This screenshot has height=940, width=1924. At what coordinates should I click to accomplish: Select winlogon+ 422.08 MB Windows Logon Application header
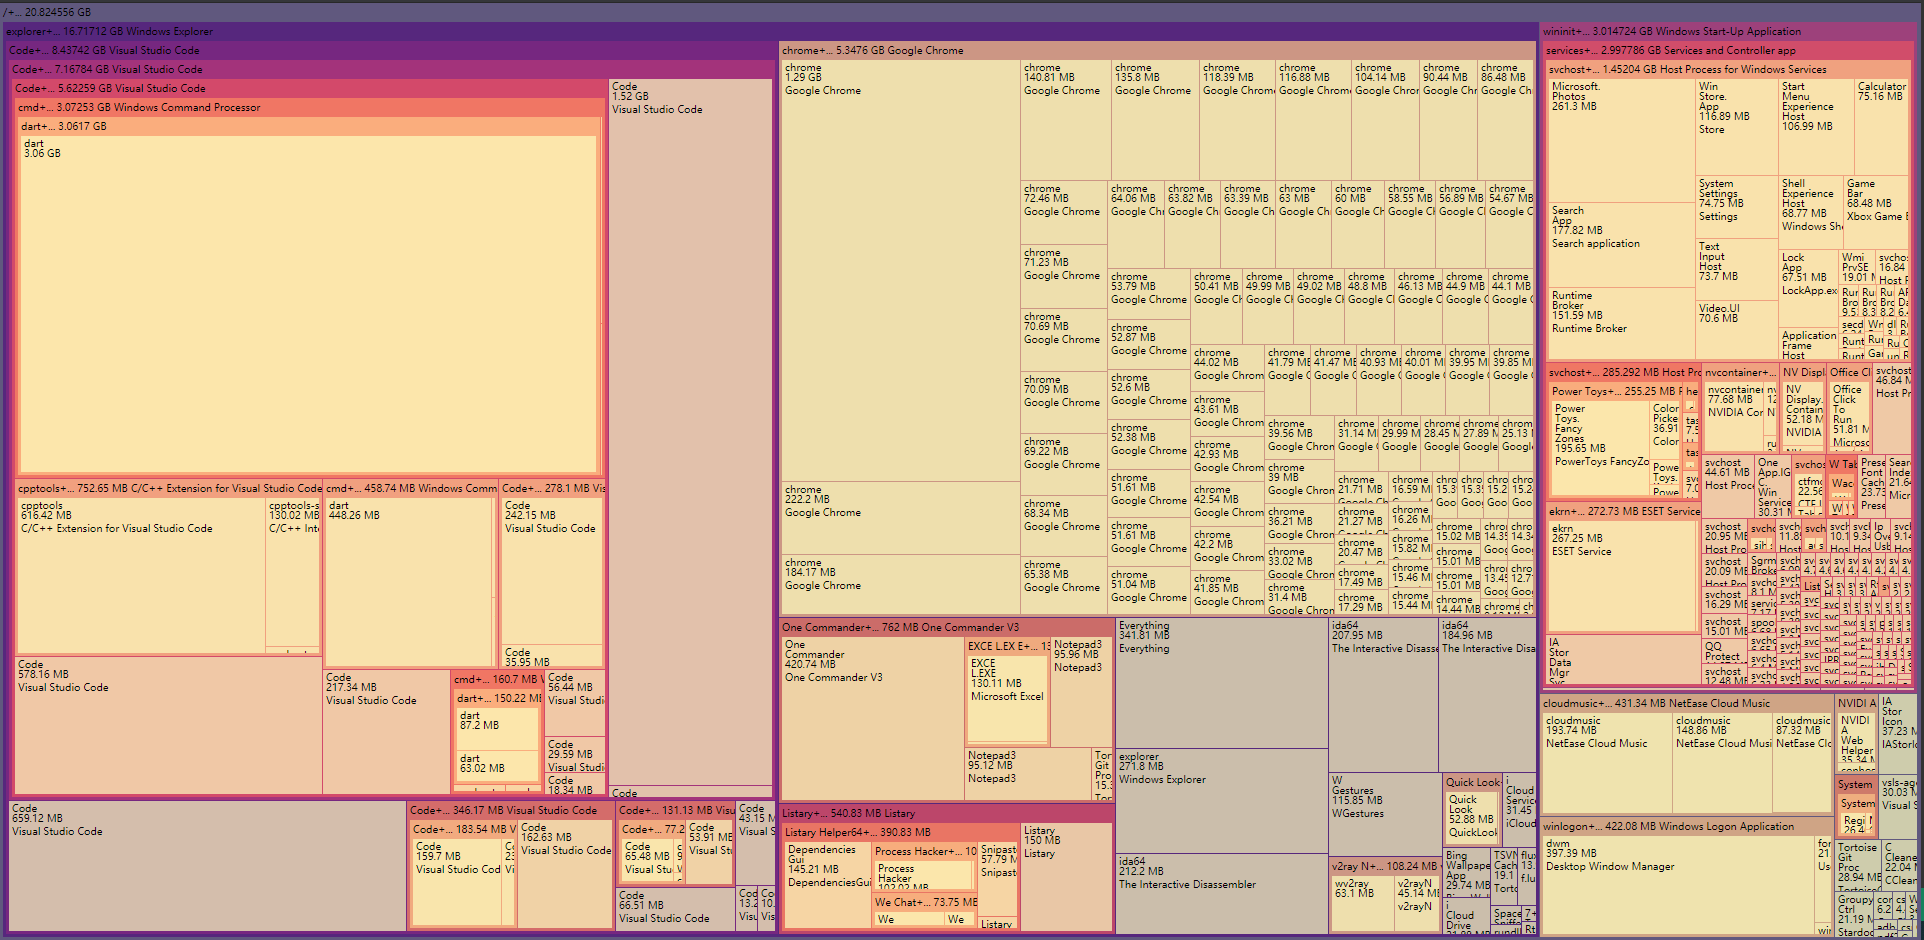click(x=1686, y=826)
